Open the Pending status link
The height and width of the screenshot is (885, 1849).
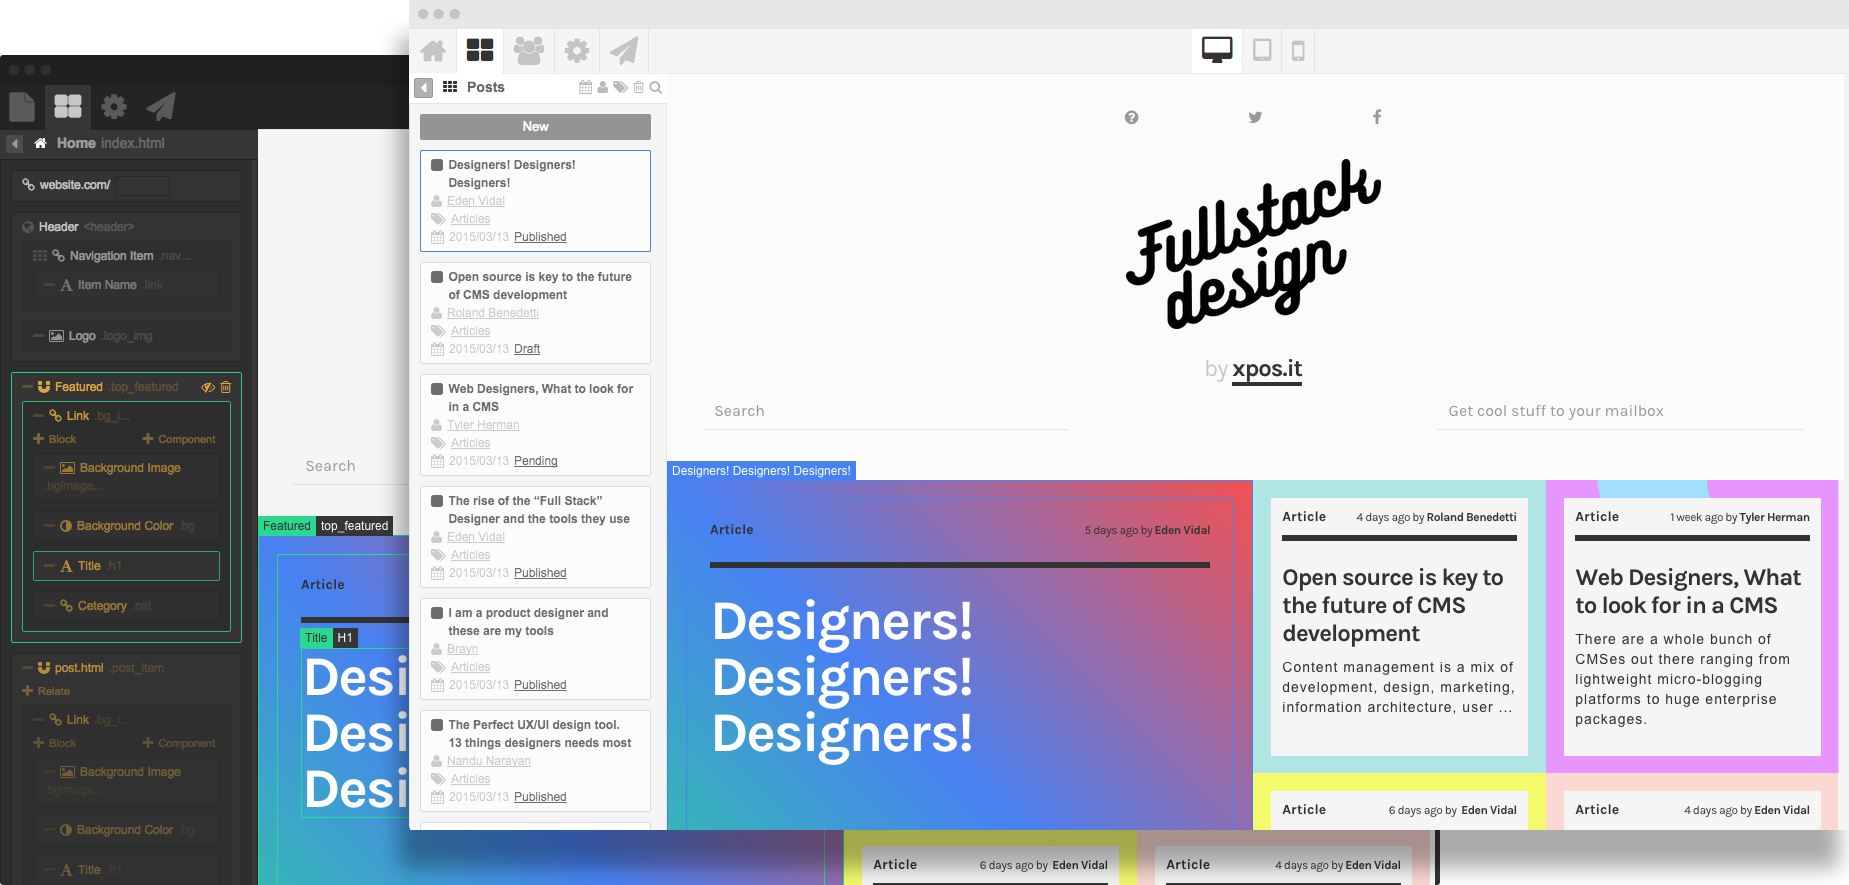(x=536, y=461)
